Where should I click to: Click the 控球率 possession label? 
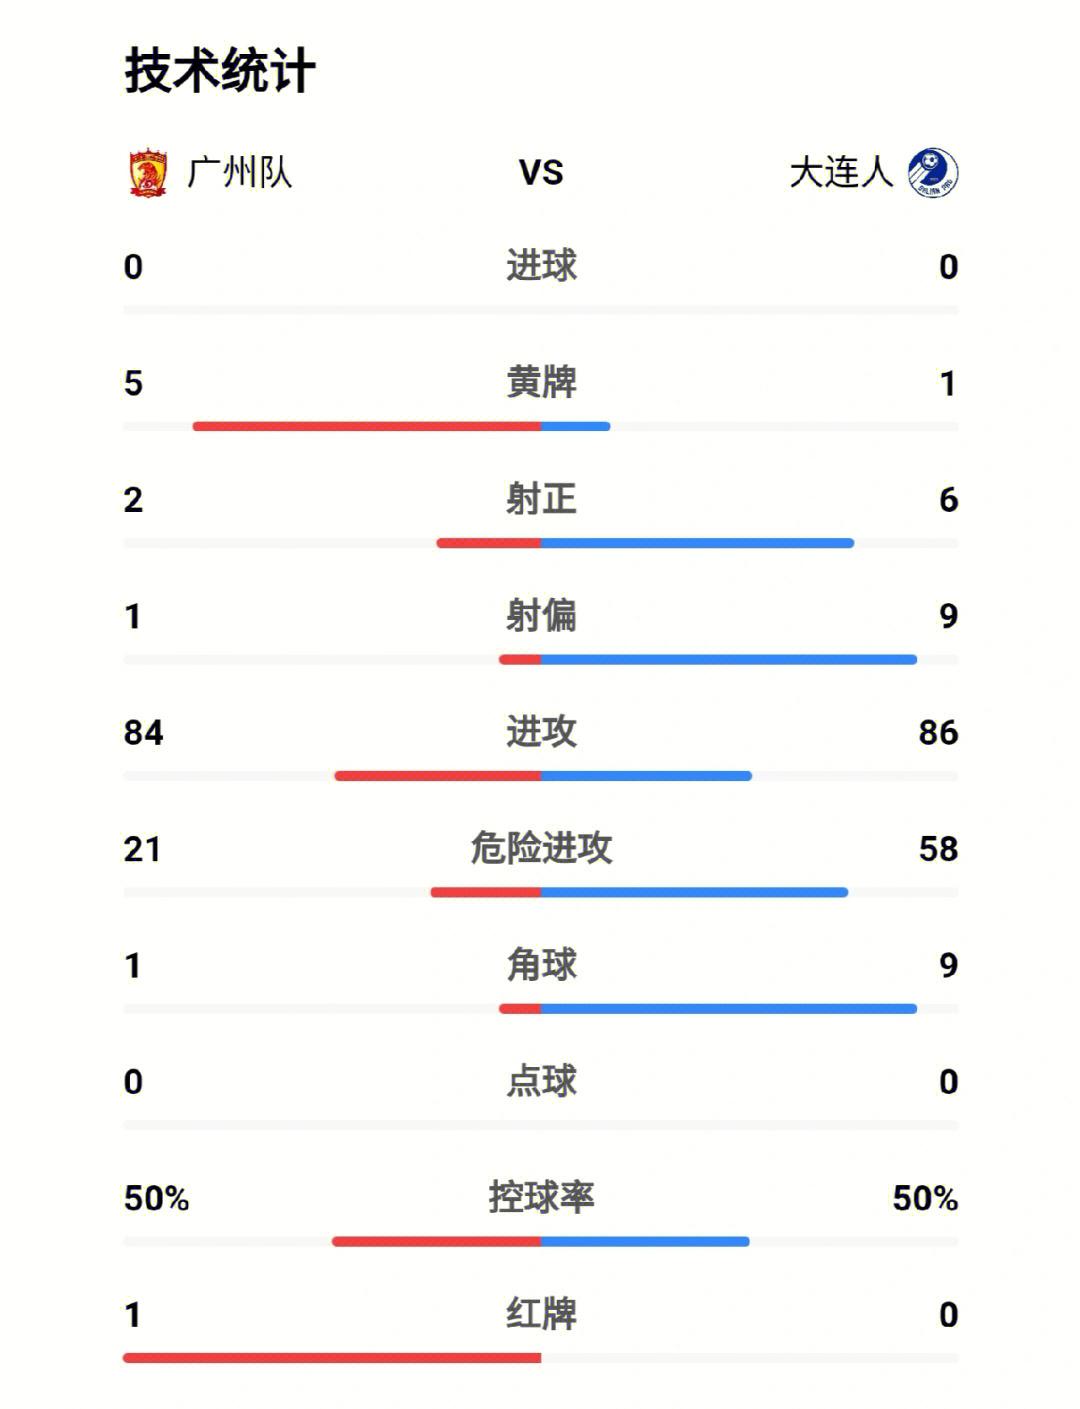pyautogui.click(x=541, y=1197)
